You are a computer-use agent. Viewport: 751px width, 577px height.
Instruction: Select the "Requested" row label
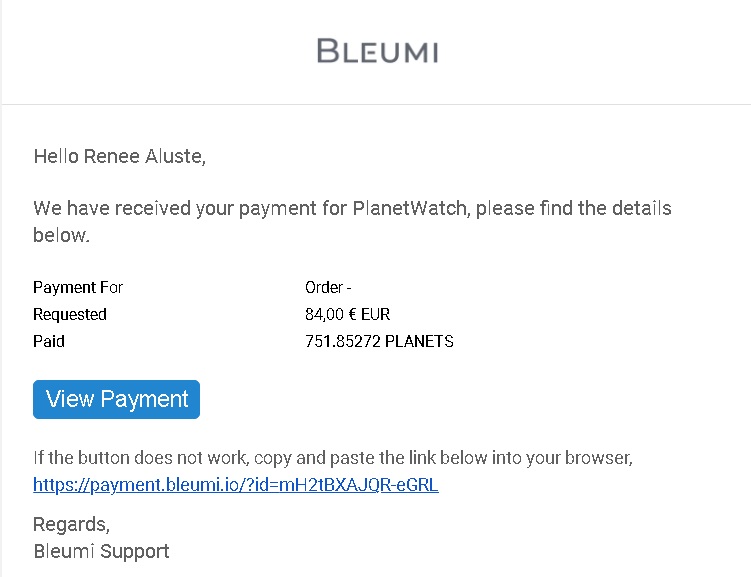tap(70, 314)
